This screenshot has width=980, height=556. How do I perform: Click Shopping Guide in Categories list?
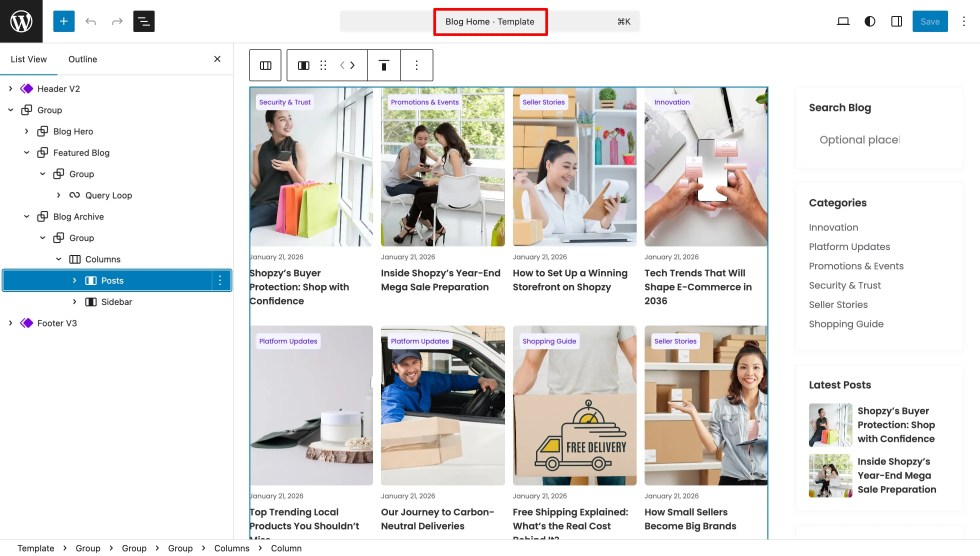pyautogui.click(x=846, y=324)
